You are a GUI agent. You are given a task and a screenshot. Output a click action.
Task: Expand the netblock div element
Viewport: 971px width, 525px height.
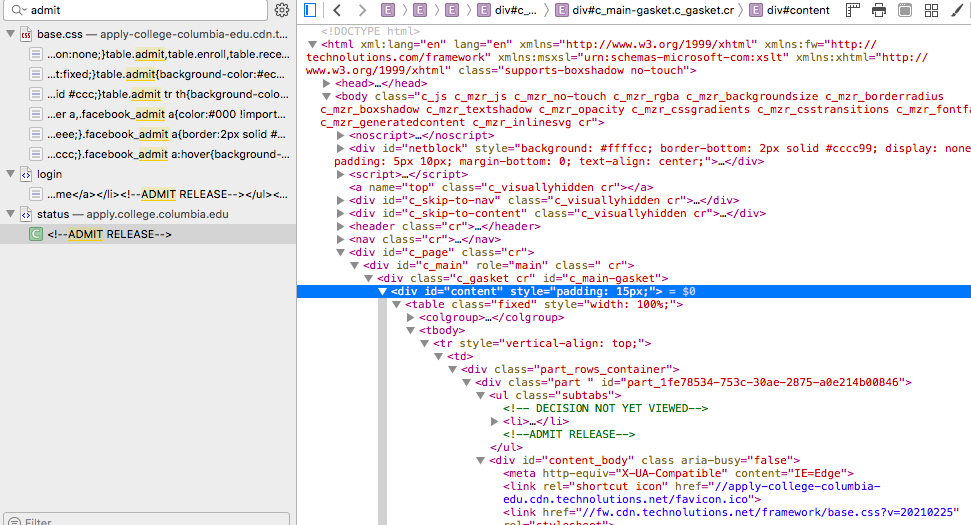[x=341, y=148]
